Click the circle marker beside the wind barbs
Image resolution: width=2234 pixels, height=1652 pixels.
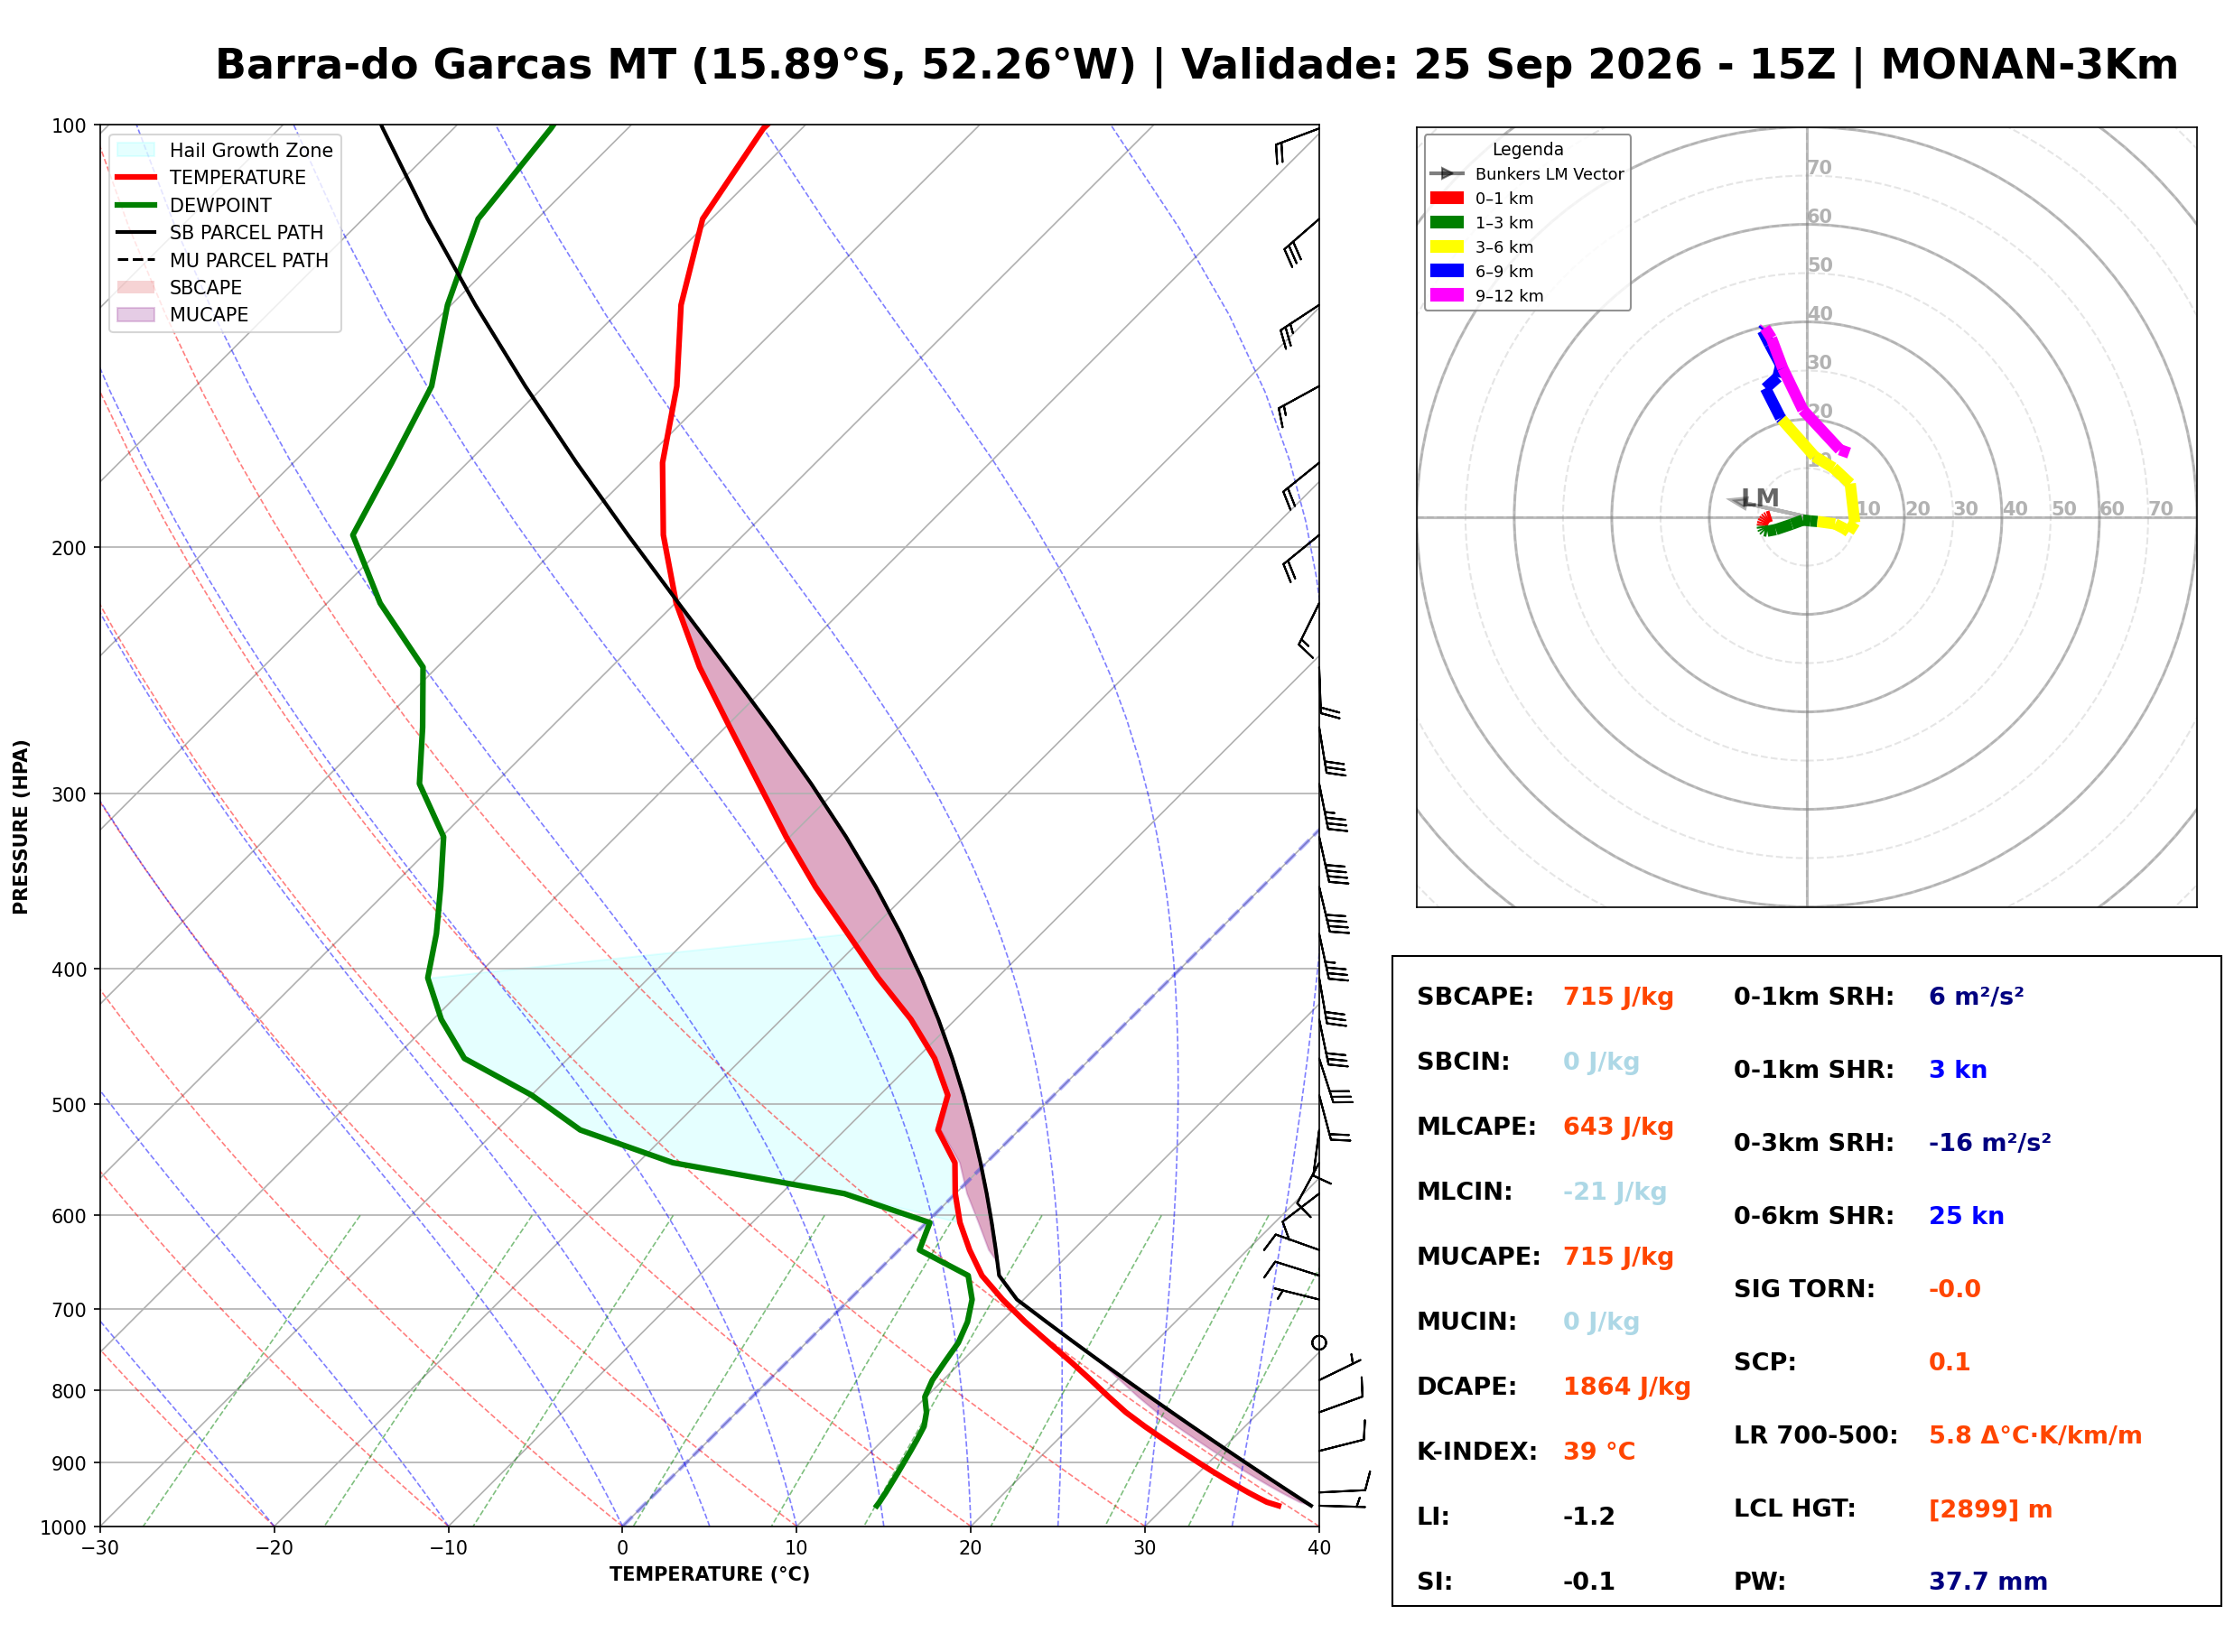1319,1343
